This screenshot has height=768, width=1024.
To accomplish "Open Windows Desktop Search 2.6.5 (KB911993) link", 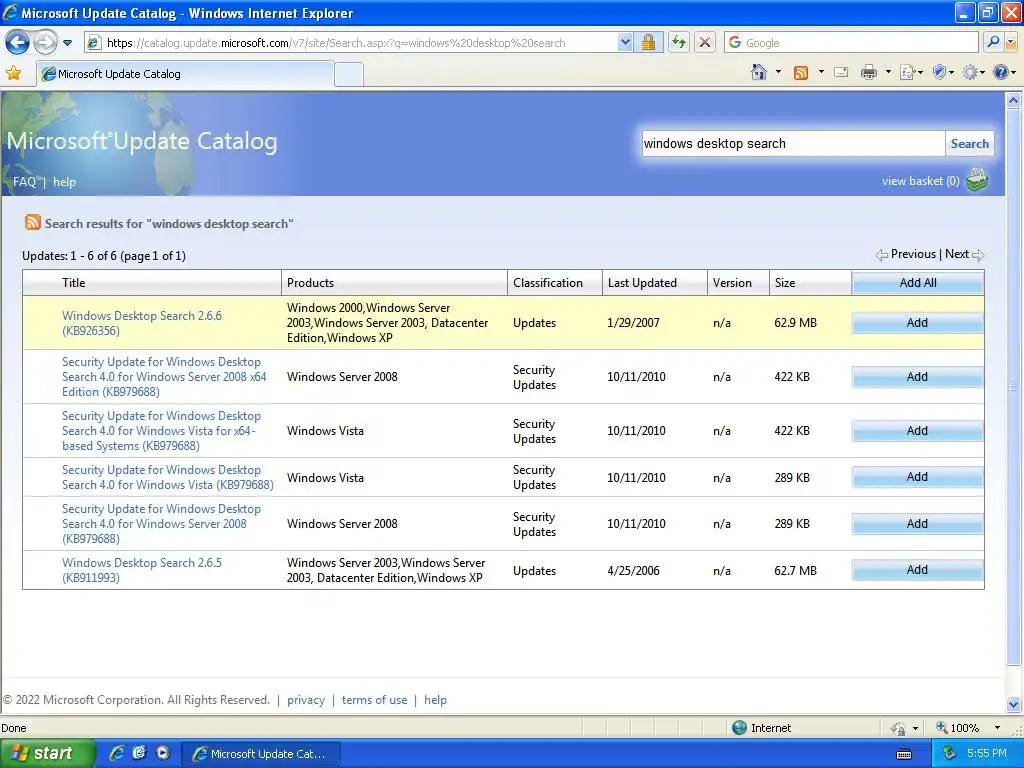I will pyautogui.click(x=142, y=570).
